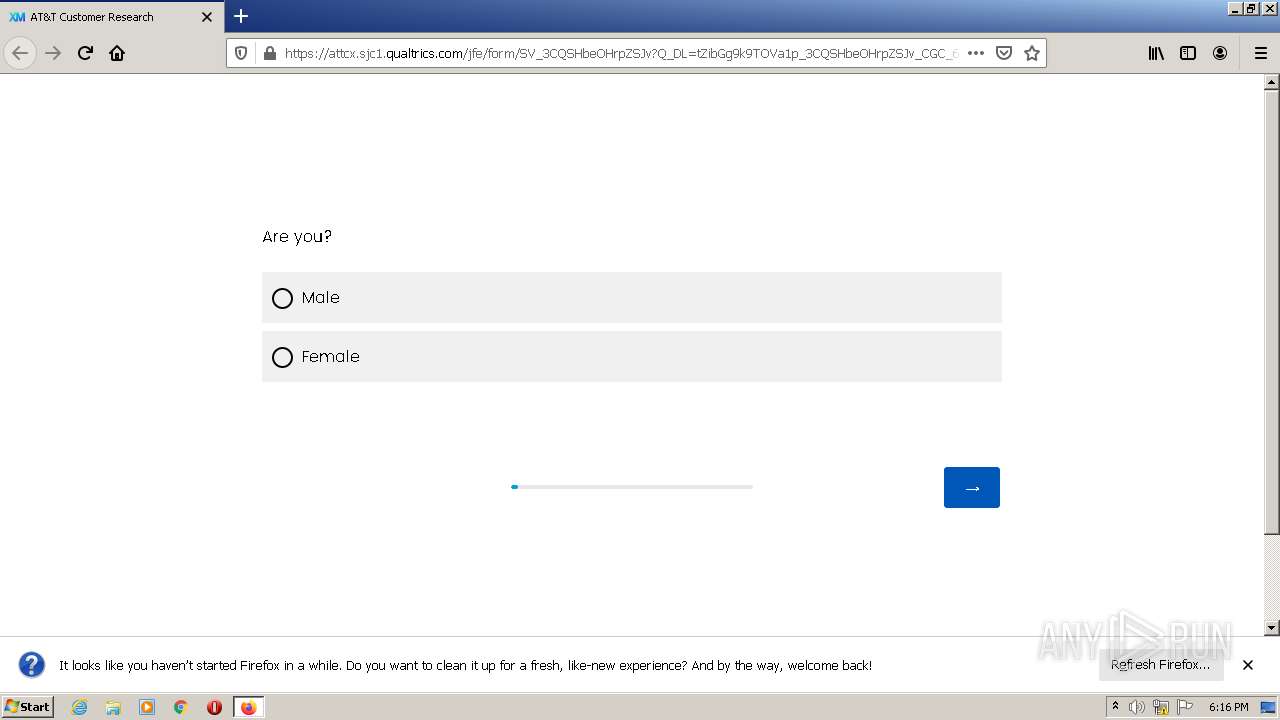Launch Internet Explorer from taskbar
The height and width of the screenshot is (720, 1280).
pos(80,707)
